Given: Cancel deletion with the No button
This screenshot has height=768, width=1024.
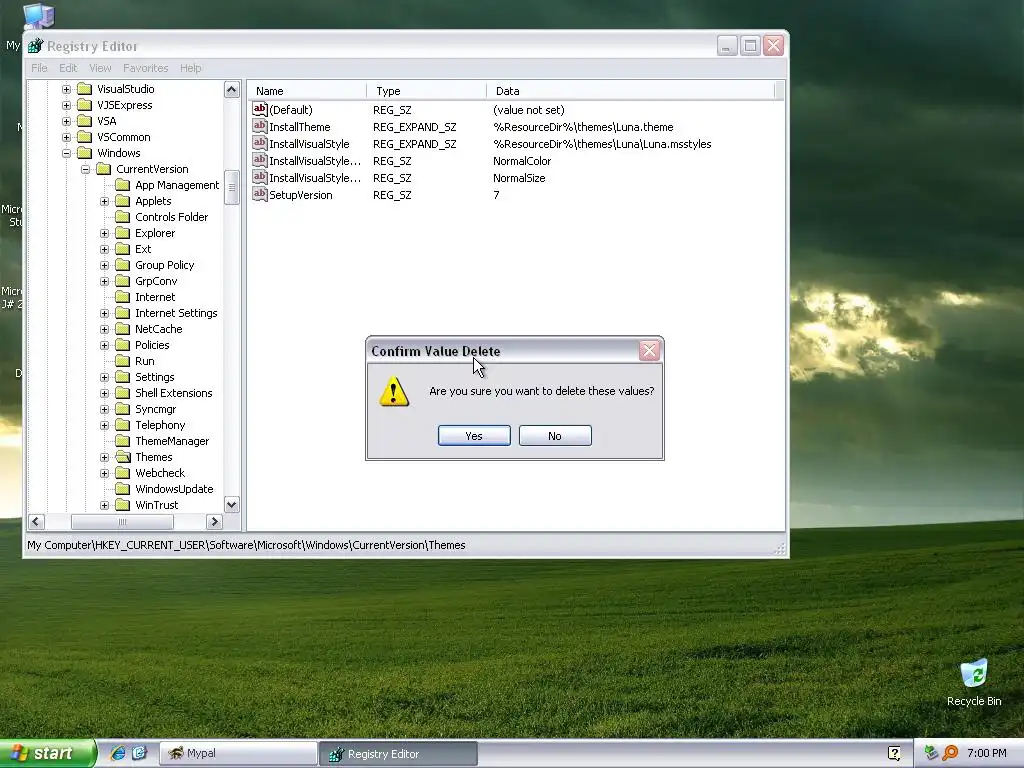Looking at the screenshot, I should (555, 436).
